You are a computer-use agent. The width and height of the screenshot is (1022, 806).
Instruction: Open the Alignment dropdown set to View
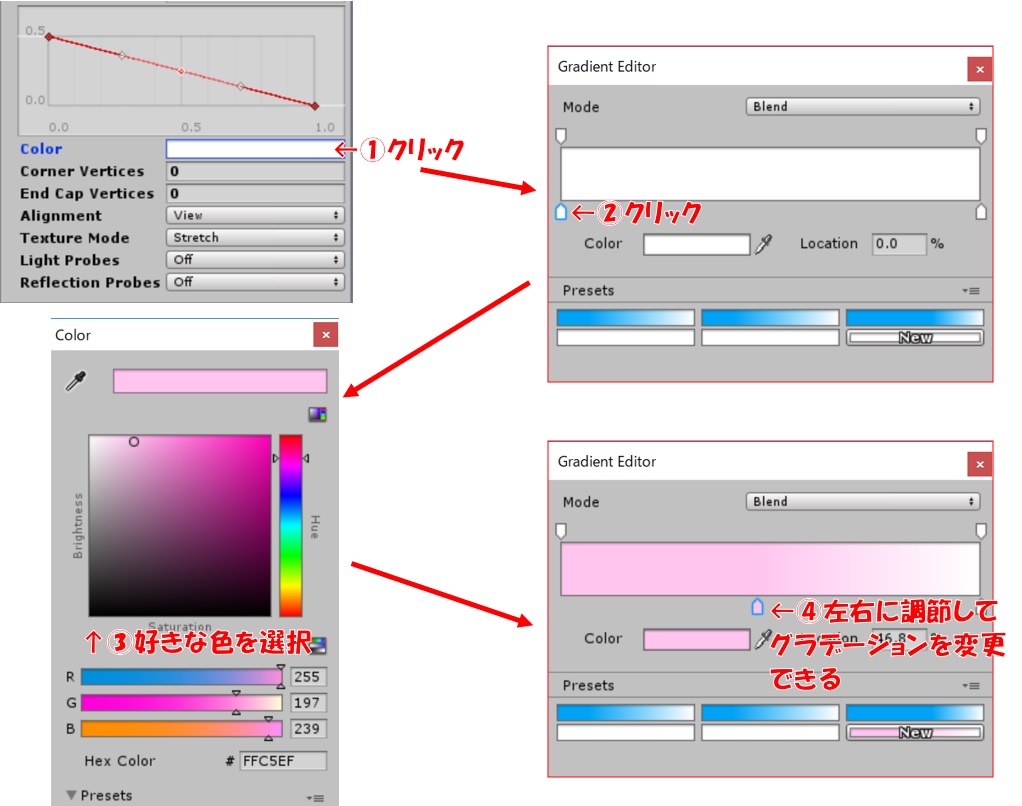click(x=254, y=215)
